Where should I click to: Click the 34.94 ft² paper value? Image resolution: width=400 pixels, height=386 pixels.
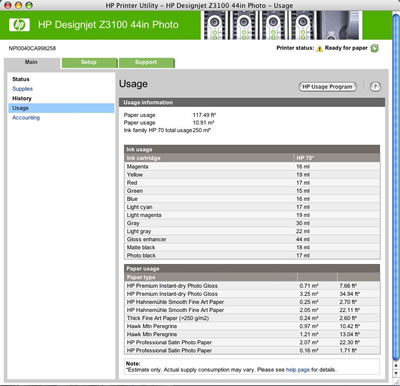pos(349,294)
